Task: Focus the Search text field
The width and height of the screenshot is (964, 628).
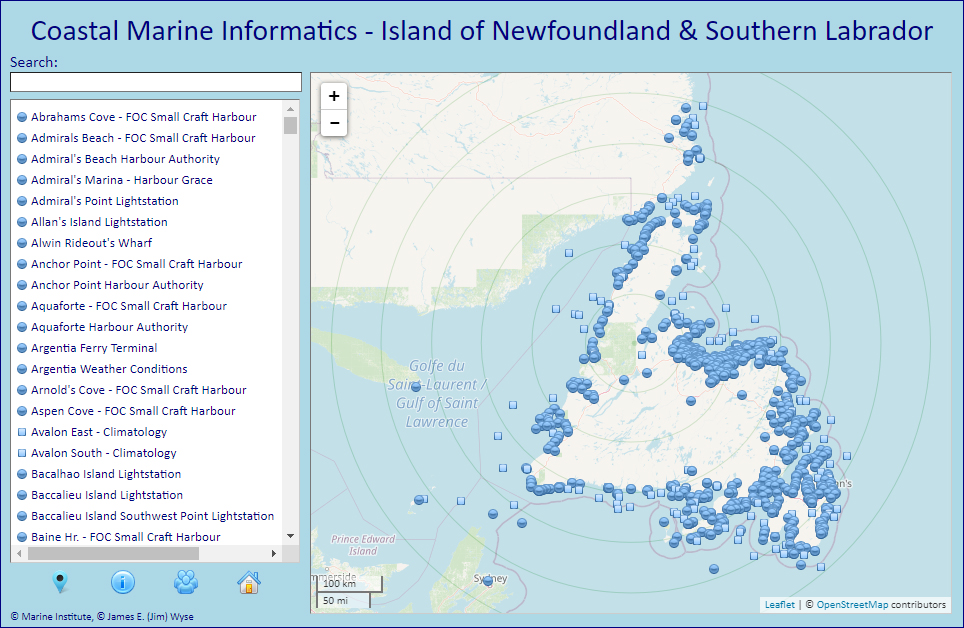Action: tap(155, 82)
